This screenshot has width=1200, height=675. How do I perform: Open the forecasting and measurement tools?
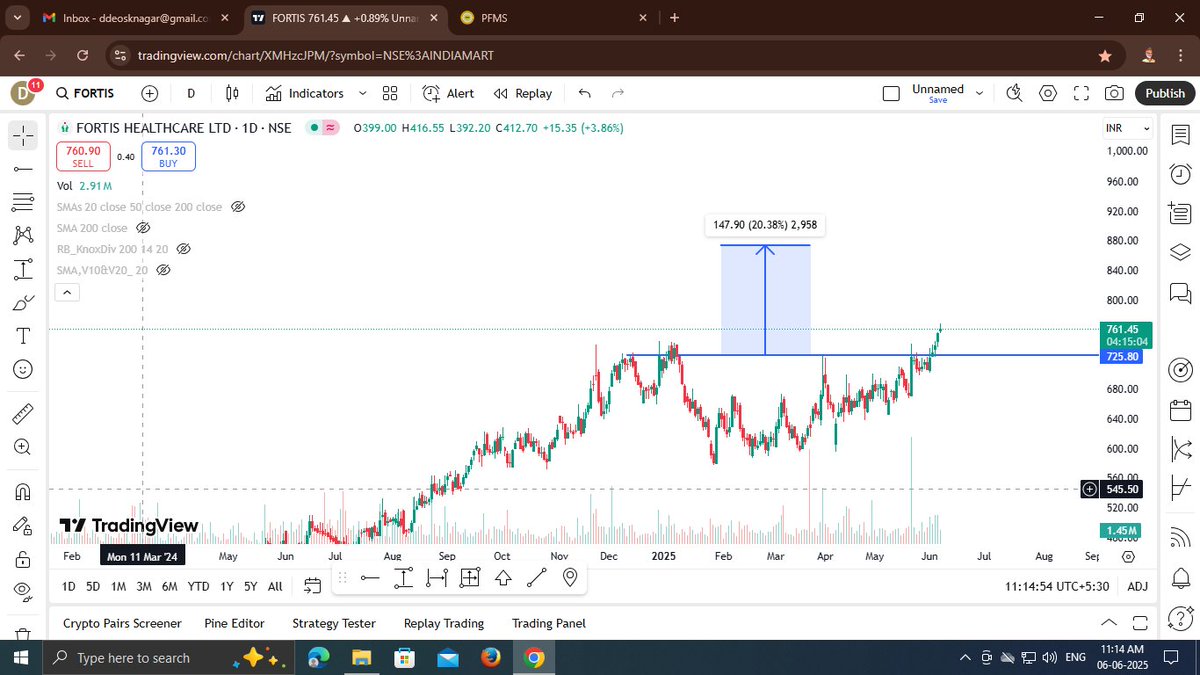point(23,269)
